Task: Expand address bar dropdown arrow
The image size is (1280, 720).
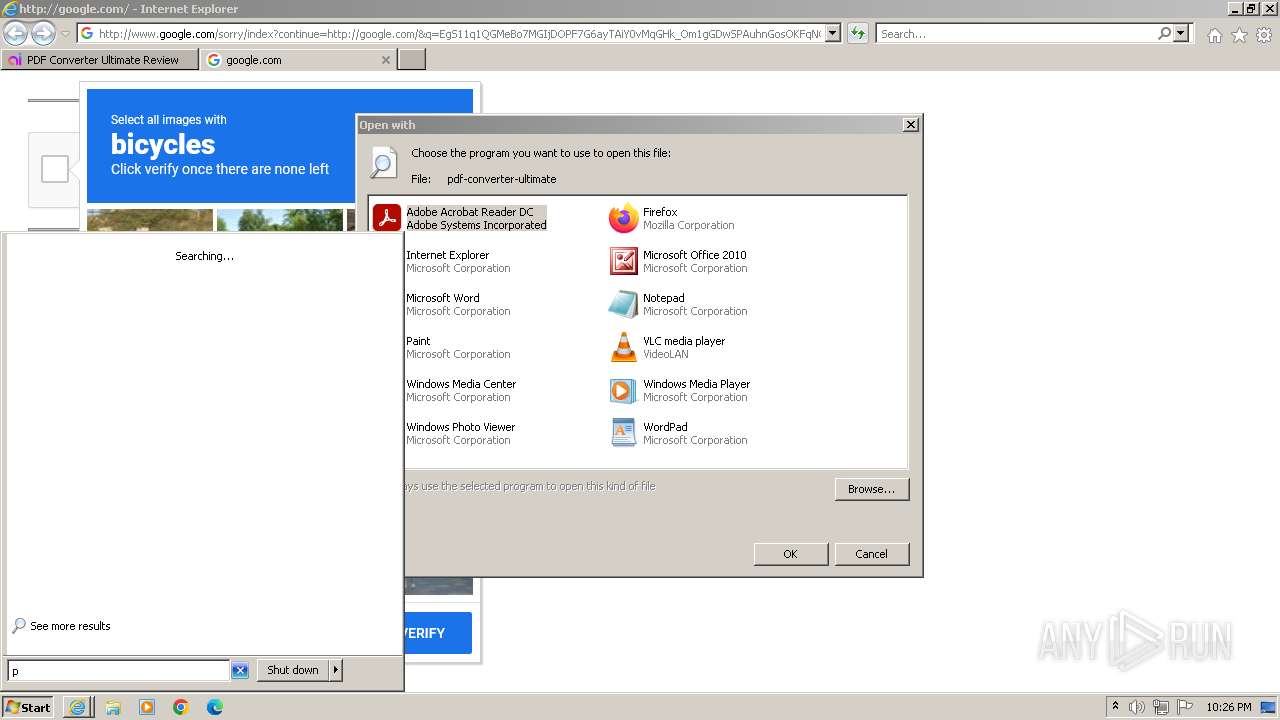Action: pos(832,33)
